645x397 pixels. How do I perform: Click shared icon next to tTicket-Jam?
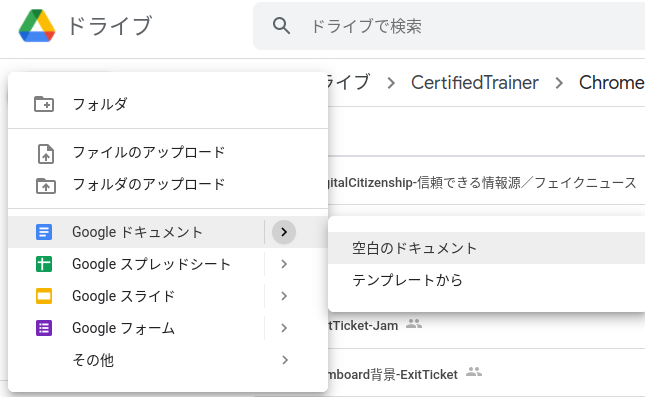pos(414,324)
